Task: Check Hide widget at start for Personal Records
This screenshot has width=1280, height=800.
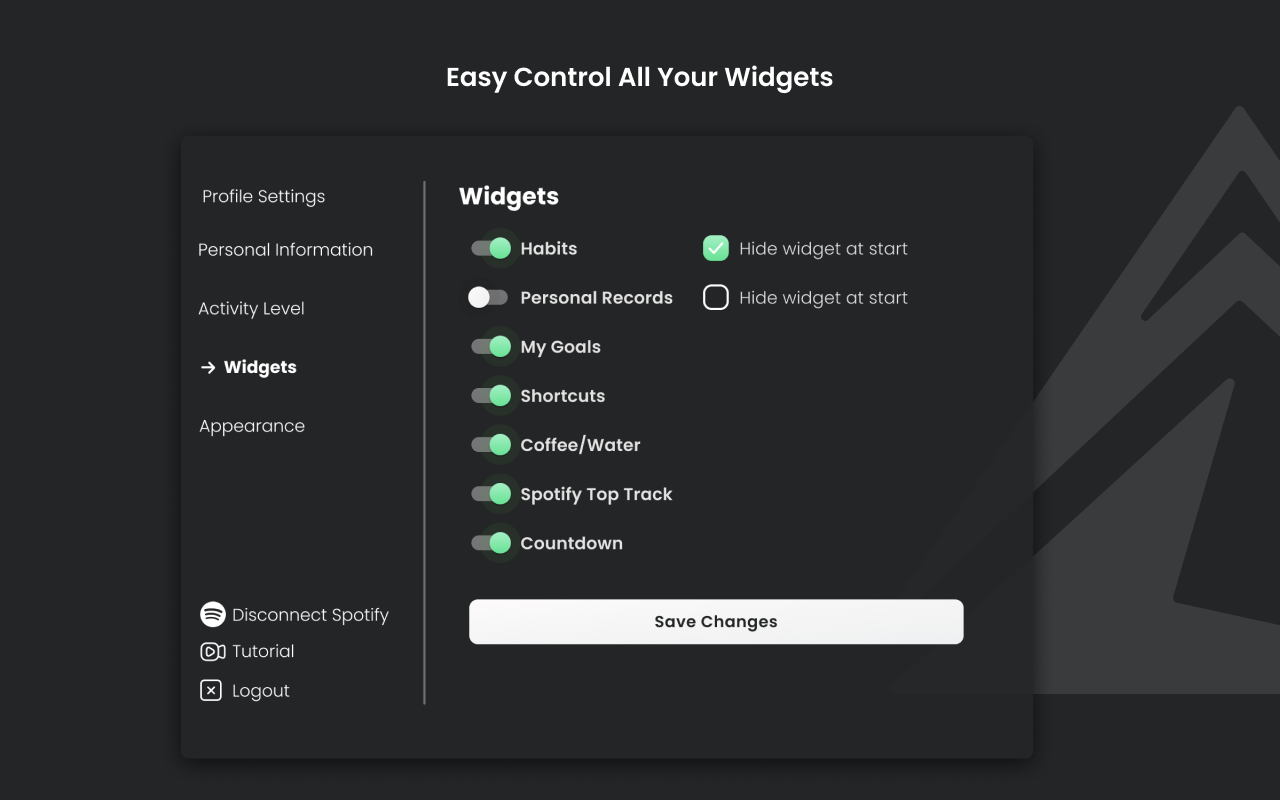Action: [715, 297]
